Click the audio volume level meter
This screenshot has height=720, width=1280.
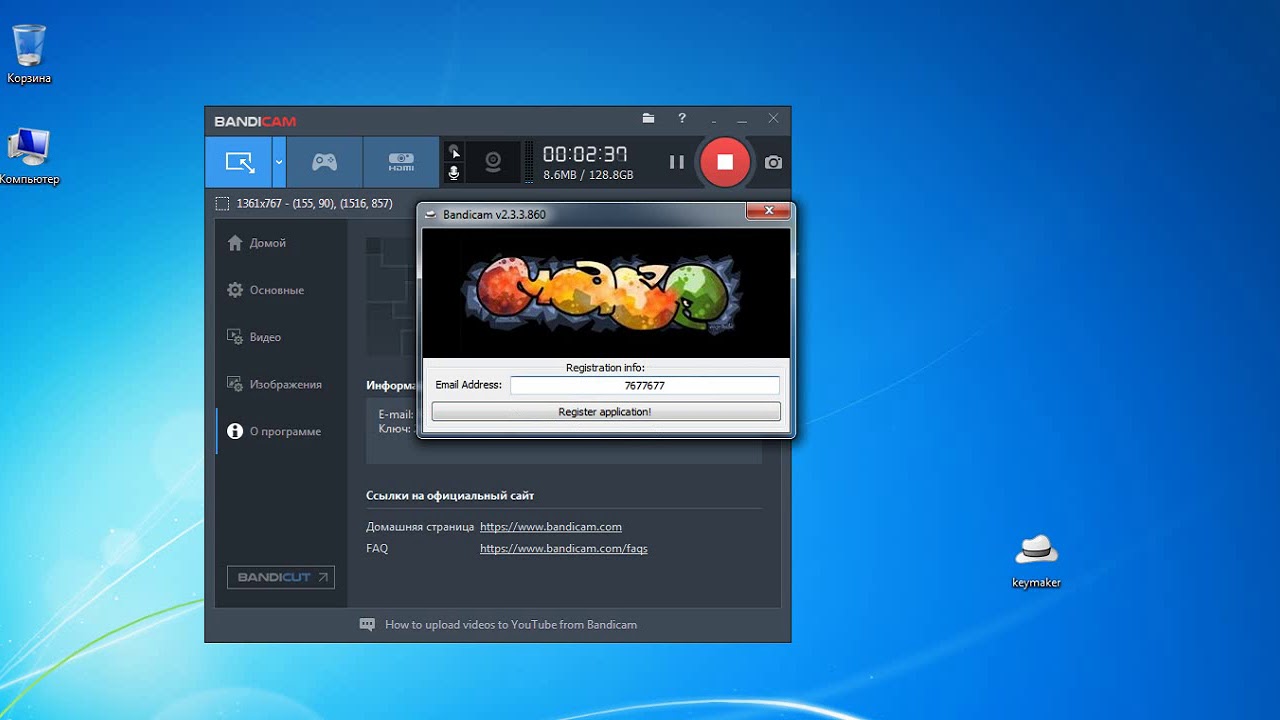coord(529,162)
